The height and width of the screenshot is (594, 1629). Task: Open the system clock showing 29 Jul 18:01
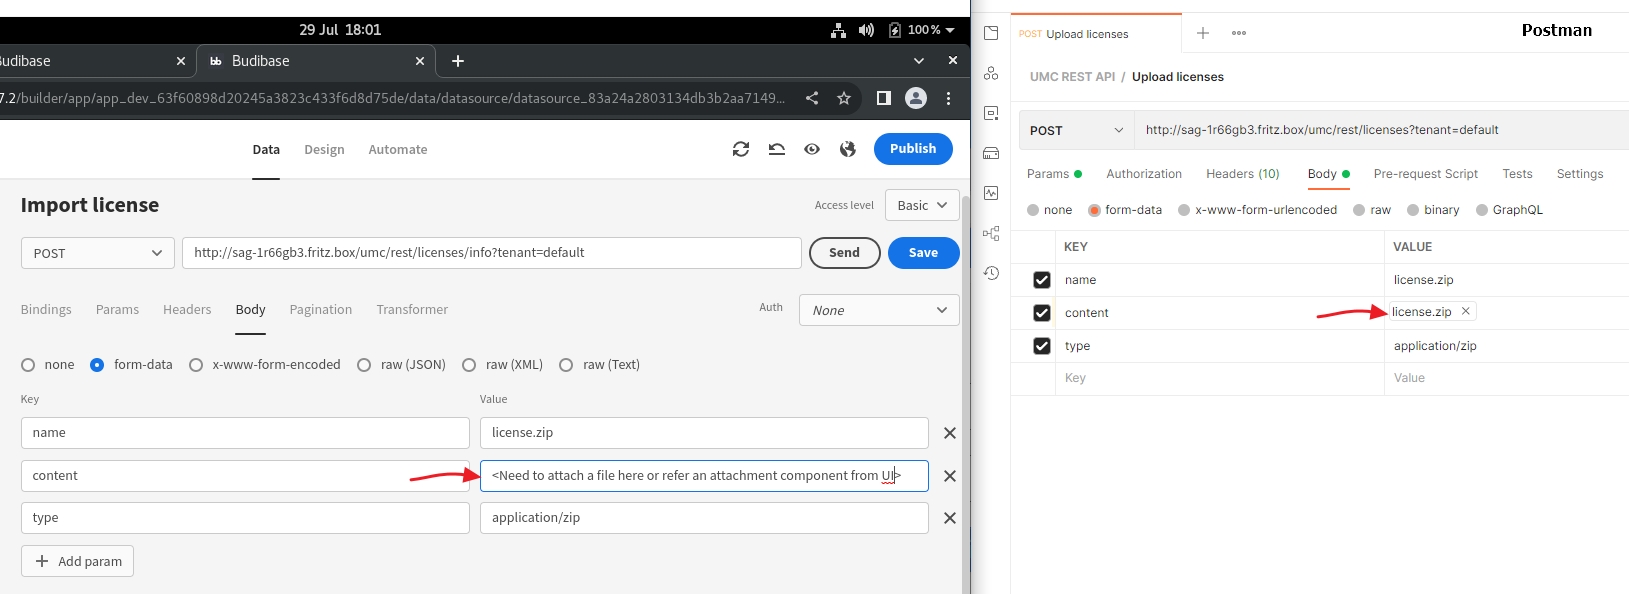340,30
